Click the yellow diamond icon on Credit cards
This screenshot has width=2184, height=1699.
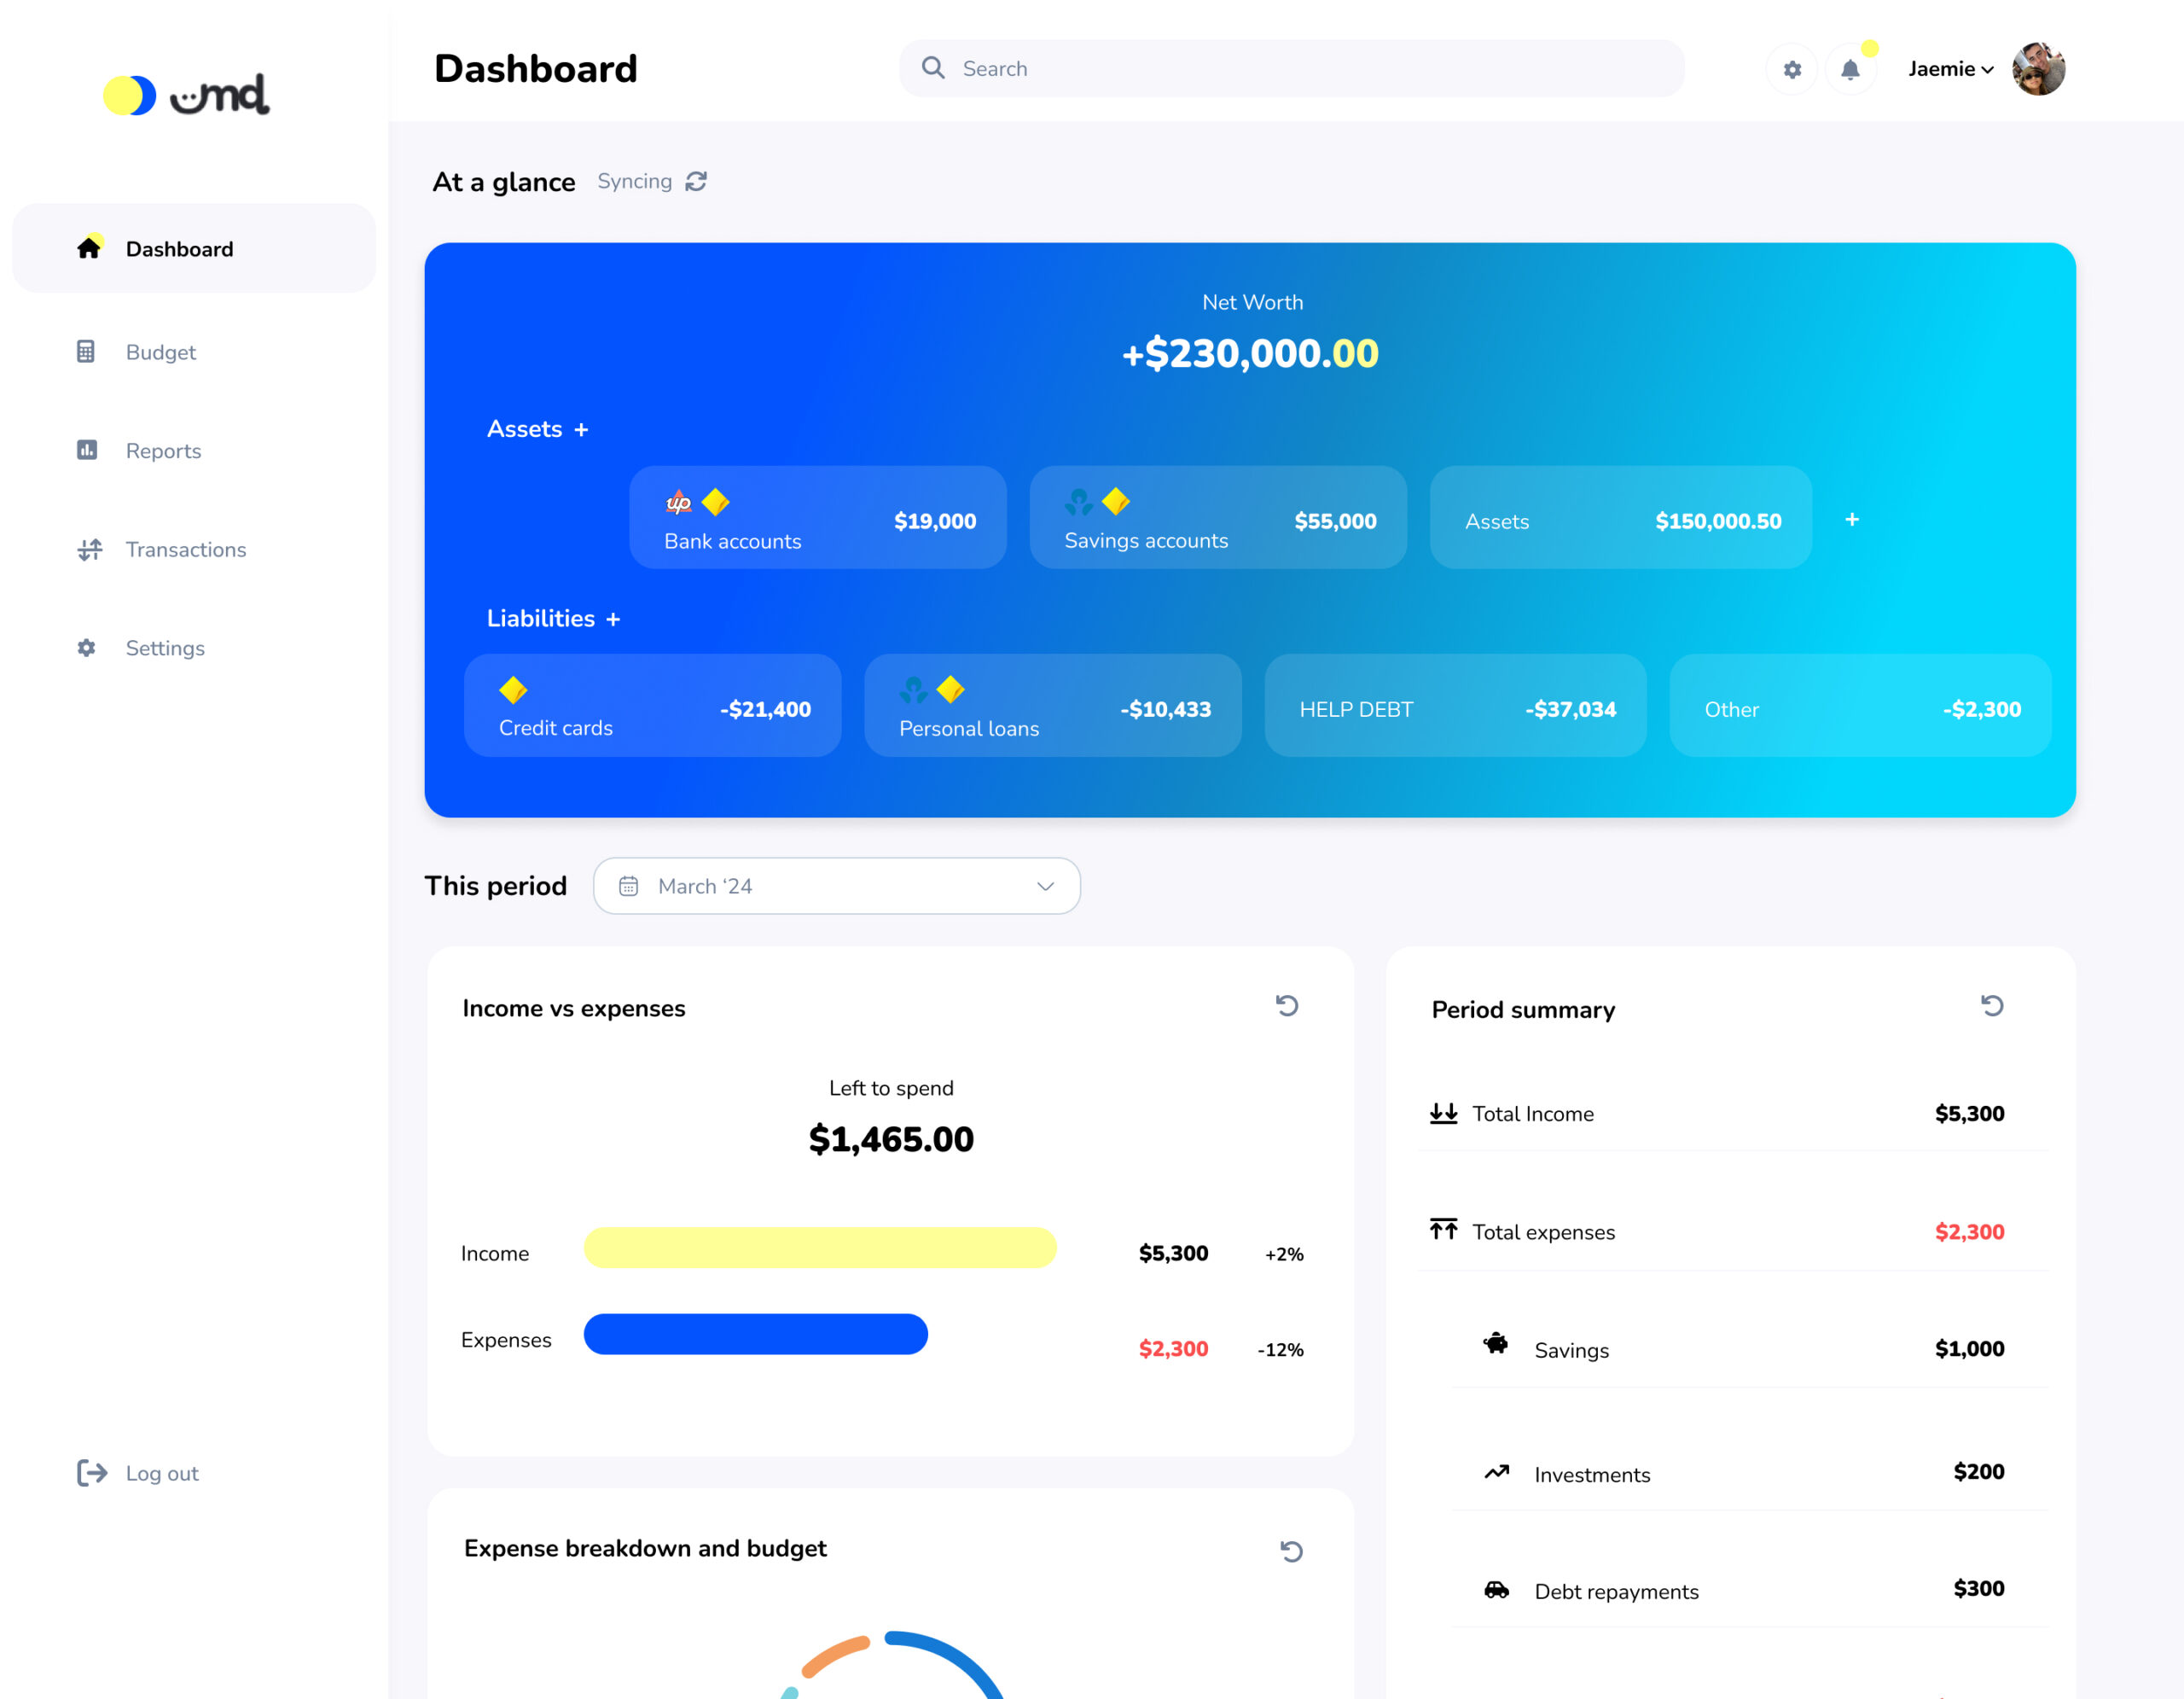coord(513,689)
